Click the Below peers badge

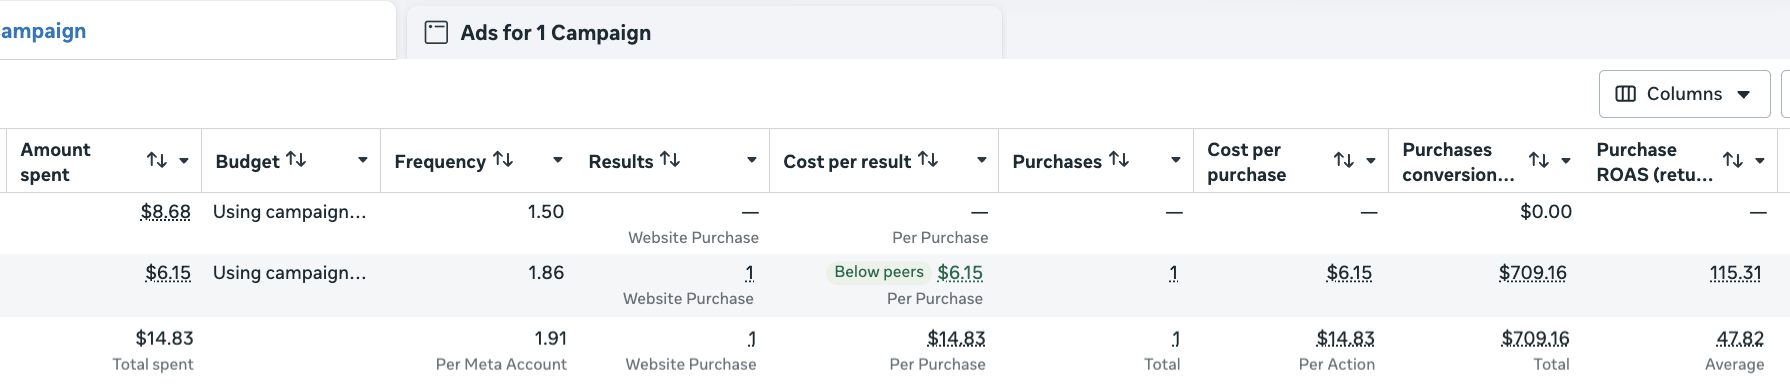879,272
